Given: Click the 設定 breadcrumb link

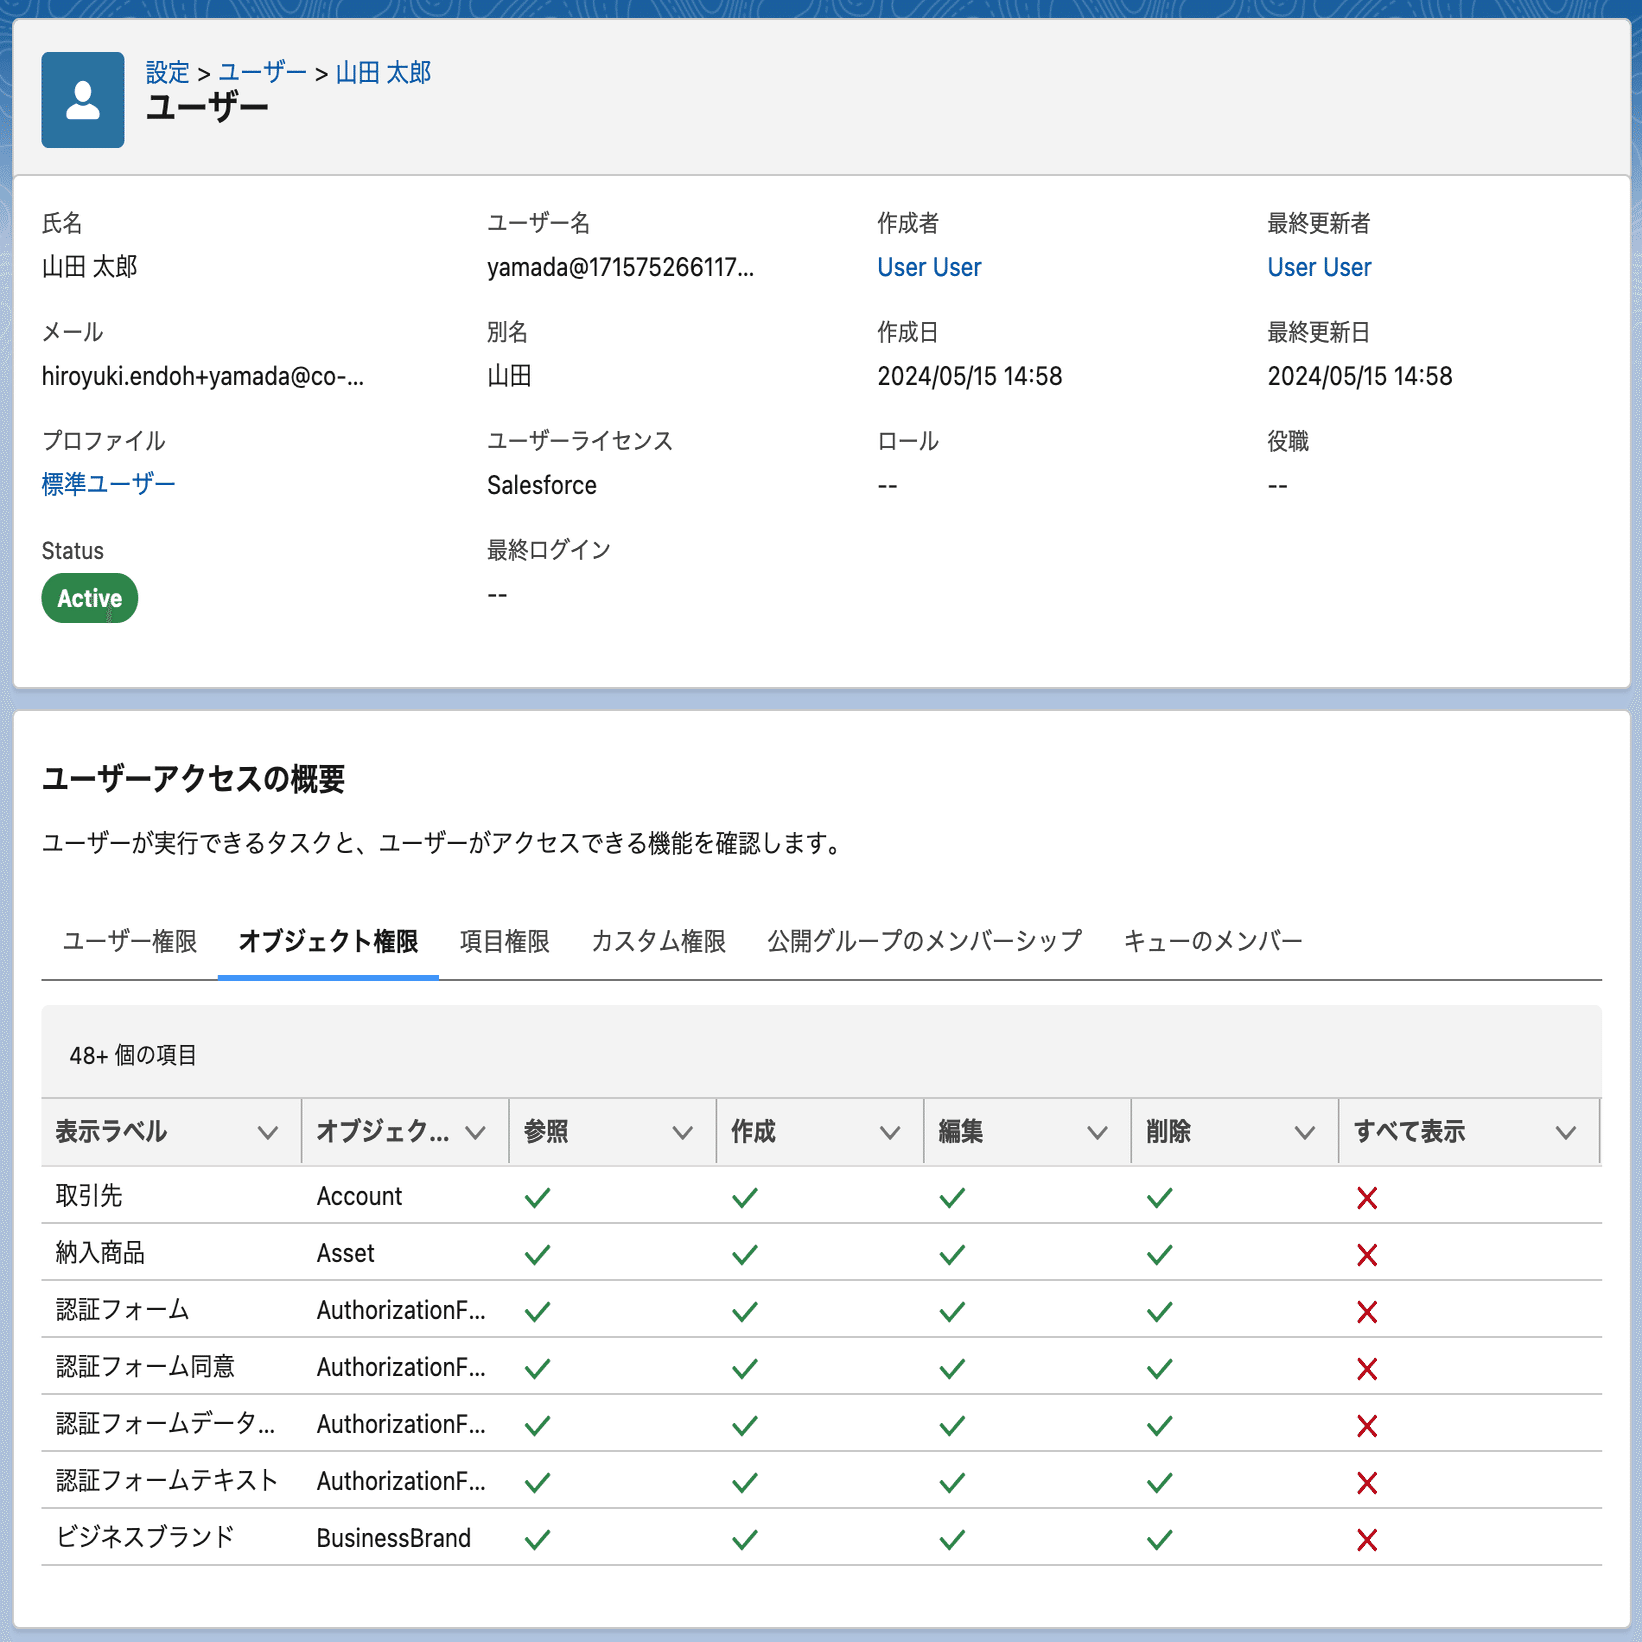Looking at the screenshot, I should tap(165, 71).
